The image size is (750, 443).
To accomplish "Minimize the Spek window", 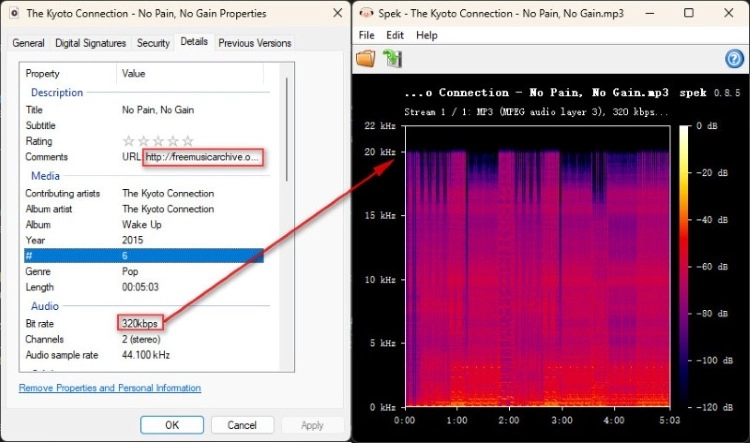I will click(x=650, y=13).
